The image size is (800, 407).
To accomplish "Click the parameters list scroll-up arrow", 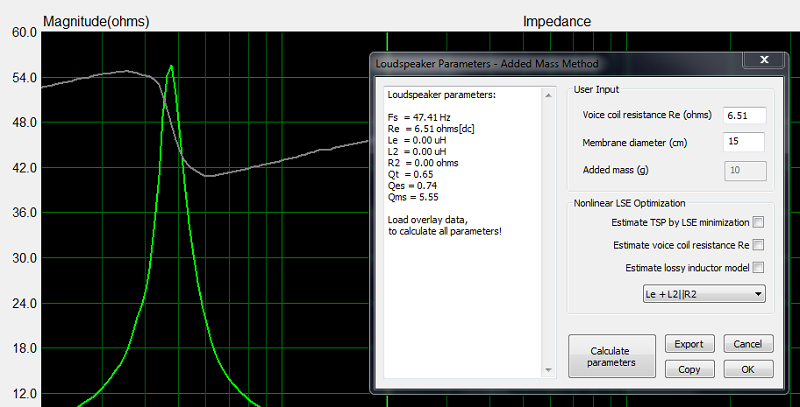I will (548, 95).
